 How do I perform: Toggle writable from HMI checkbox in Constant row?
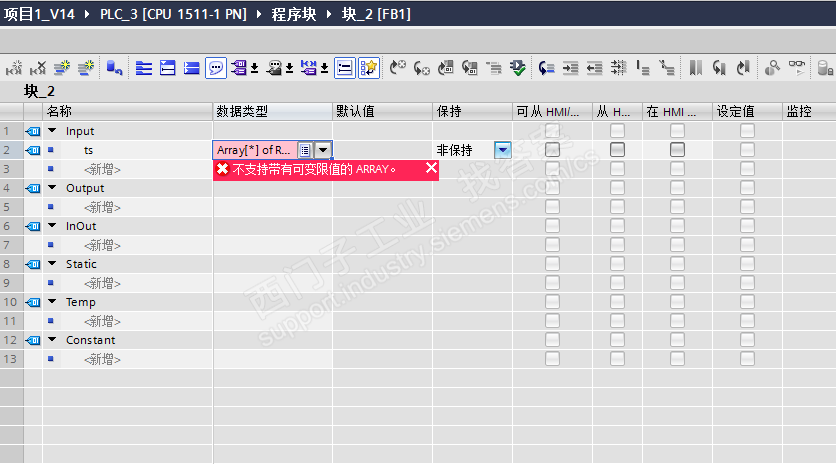pyautogui.click(x=617, y=340)
